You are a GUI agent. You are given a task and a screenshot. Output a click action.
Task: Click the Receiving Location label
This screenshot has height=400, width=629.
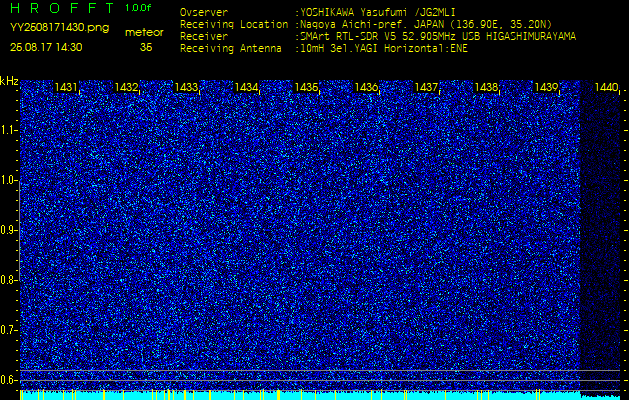[x=234, y=24]
